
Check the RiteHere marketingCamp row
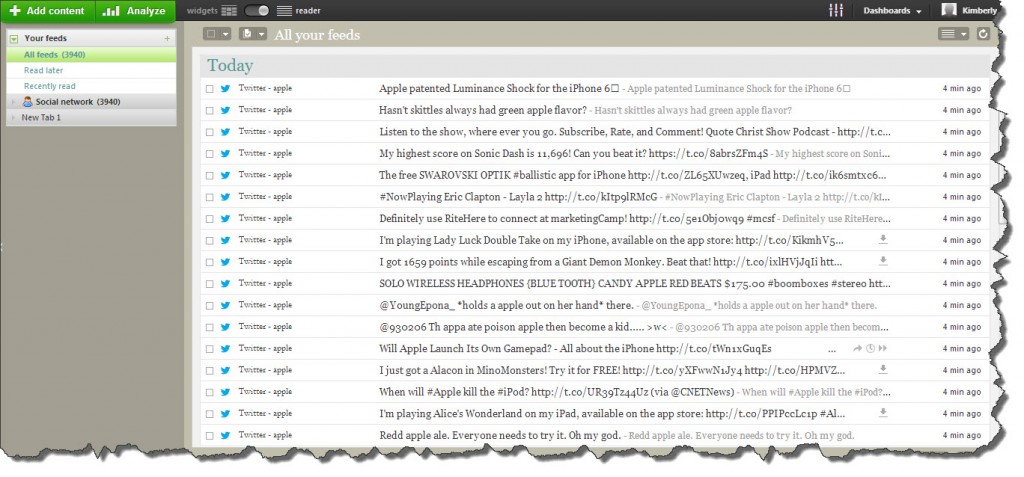click(210, 219)
